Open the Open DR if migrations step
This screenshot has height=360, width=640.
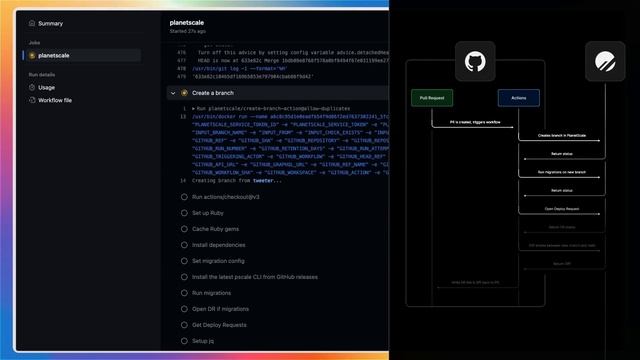click(220, 309)
